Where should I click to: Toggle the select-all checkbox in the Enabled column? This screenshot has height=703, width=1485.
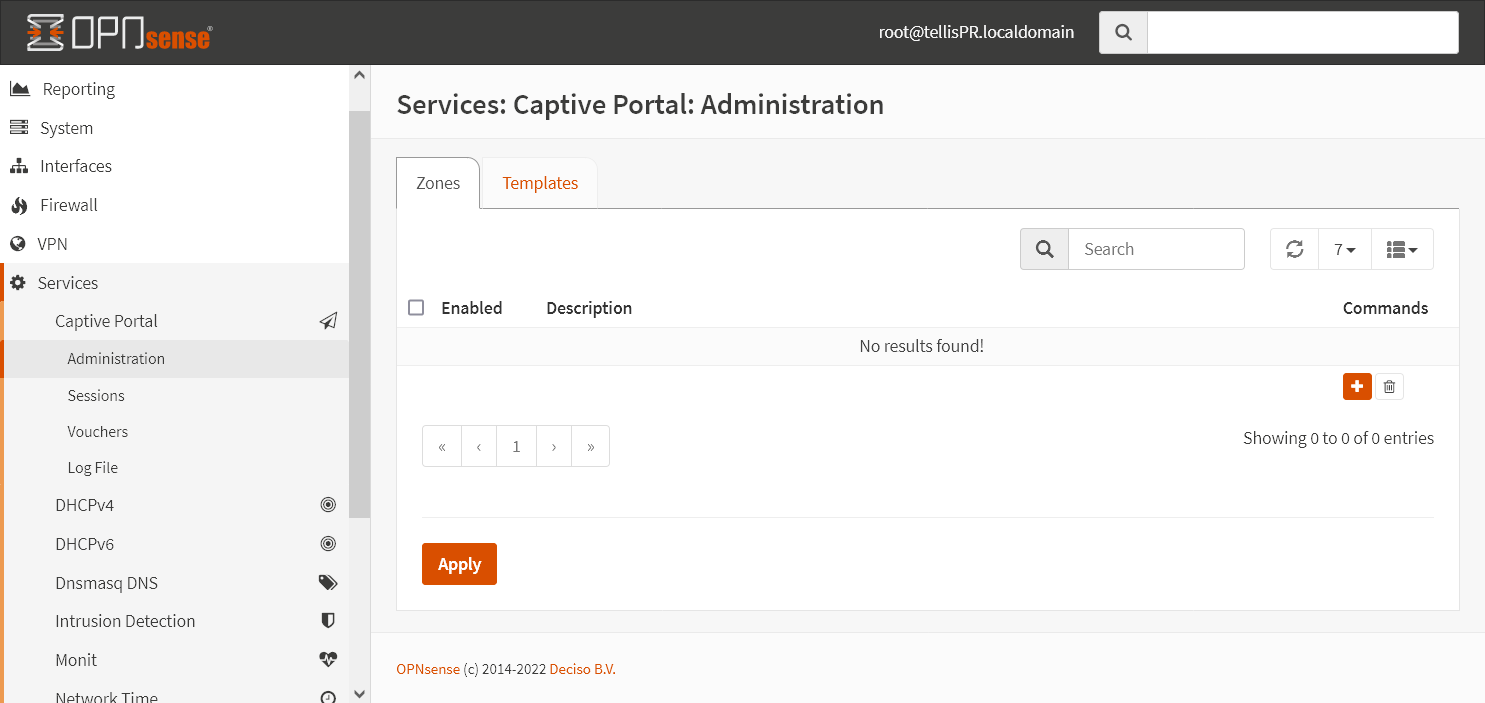(416, 307)
